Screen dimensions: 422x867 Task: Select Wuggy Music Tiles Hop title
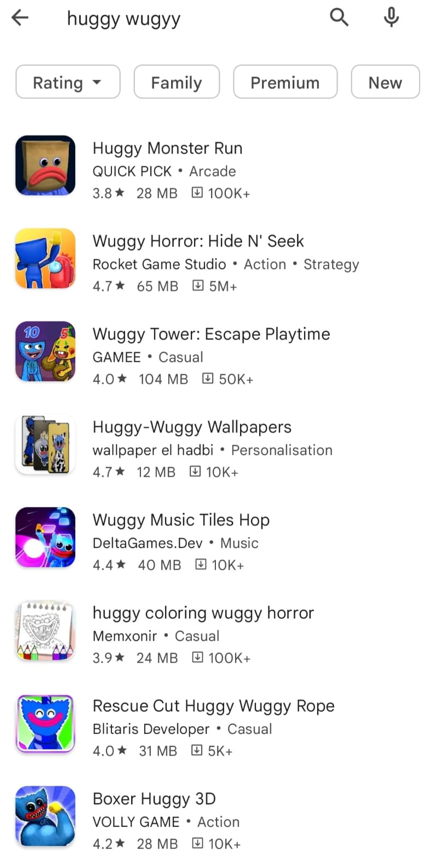(x=181, y=520)
